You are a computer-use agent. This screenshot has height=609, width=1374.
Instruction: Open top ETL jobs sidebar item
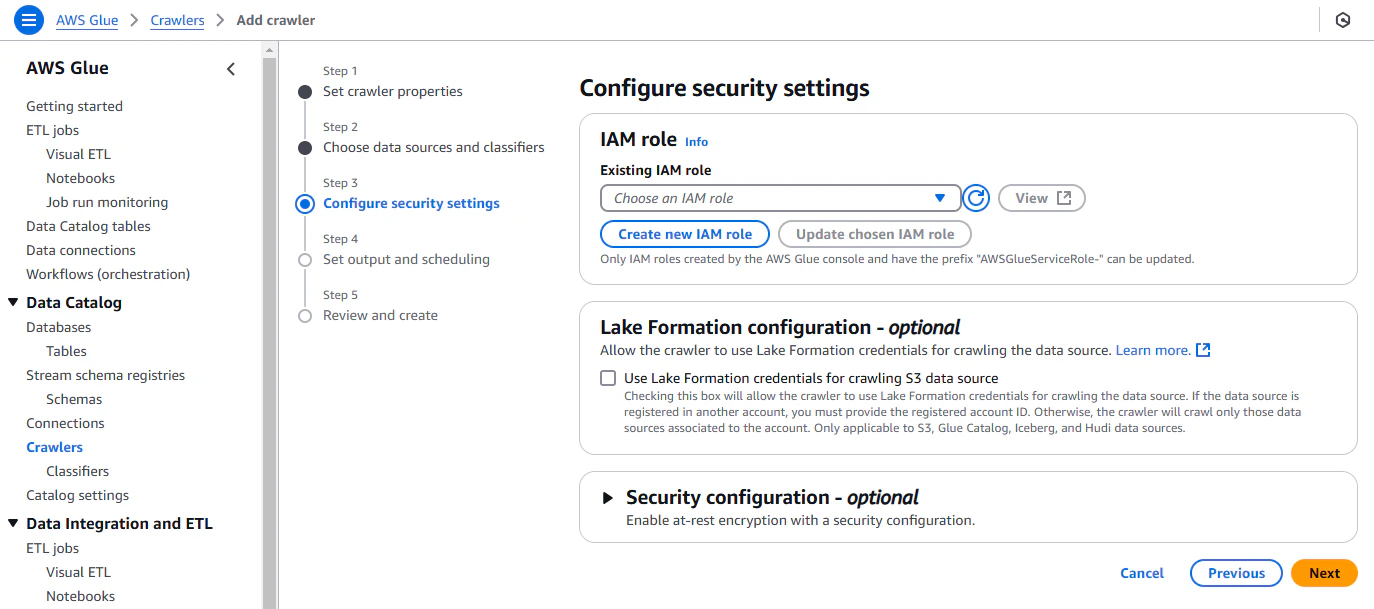point(52,130)
